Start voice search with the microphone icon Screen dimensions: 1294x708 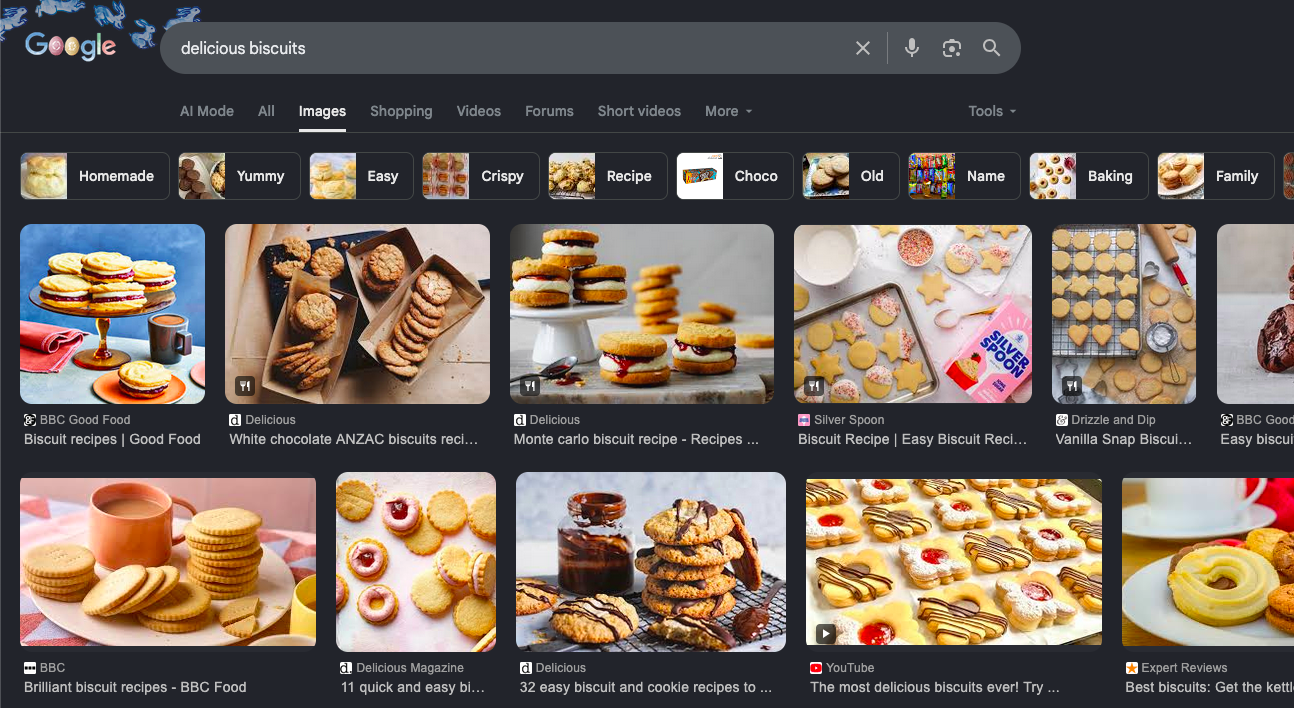pos(912,48)
